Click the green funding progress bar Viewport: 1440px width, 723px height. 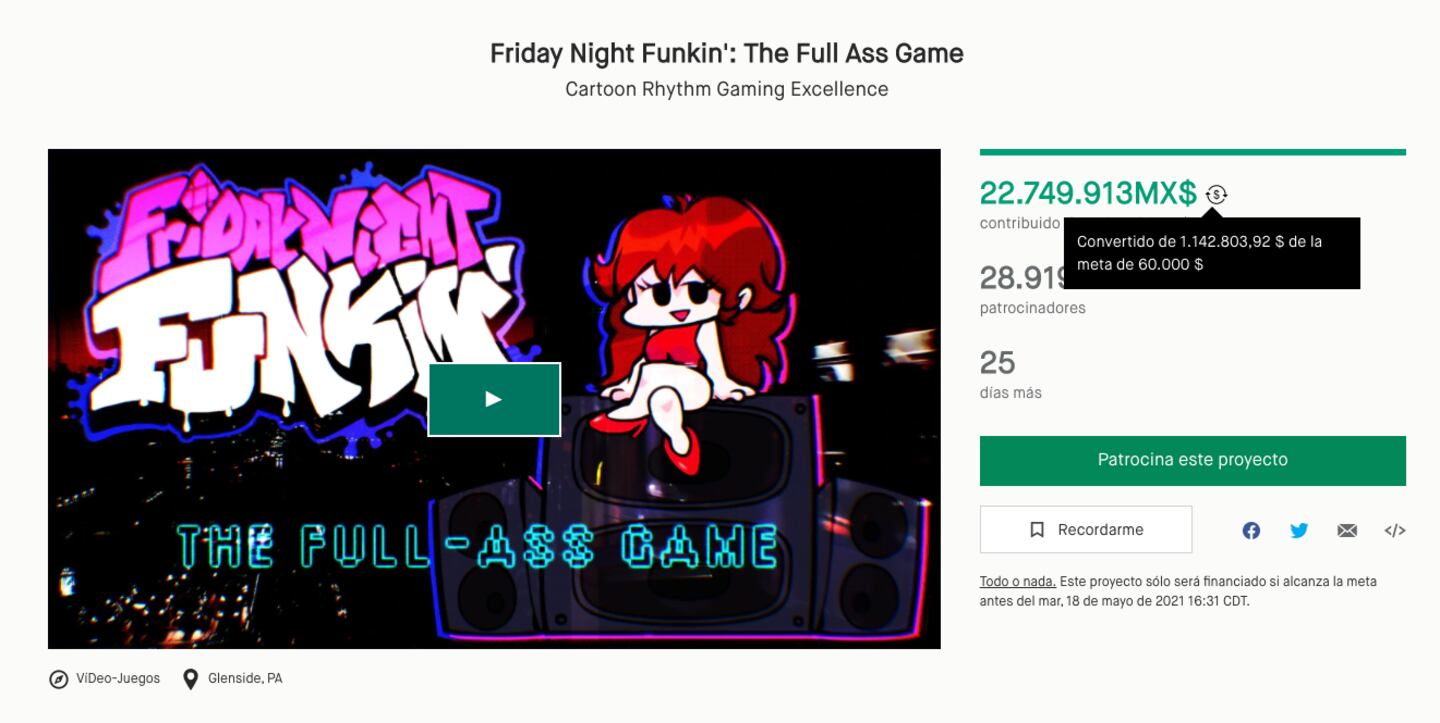coord(1192,152)
